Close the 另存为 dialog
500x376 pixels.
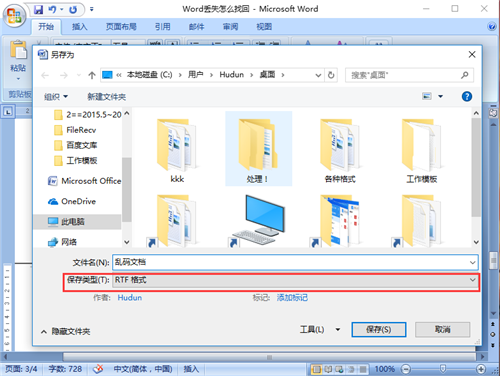472,55
